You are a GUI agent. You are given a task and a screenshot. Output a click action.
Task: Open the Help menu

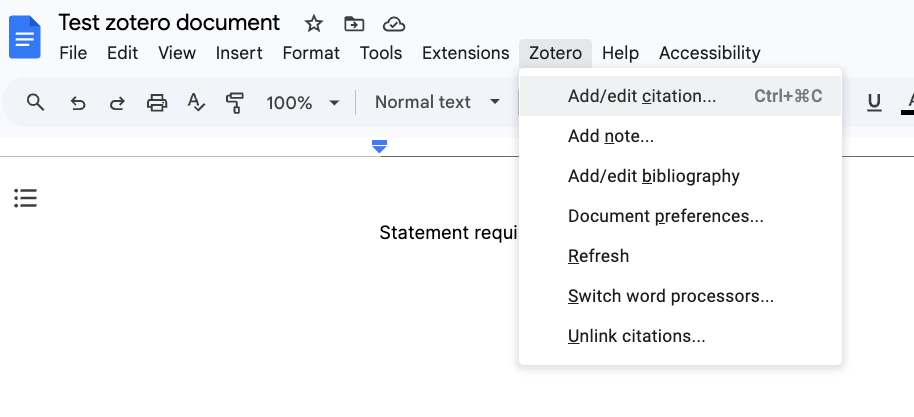pyautogui.click(x=620, y=53)
